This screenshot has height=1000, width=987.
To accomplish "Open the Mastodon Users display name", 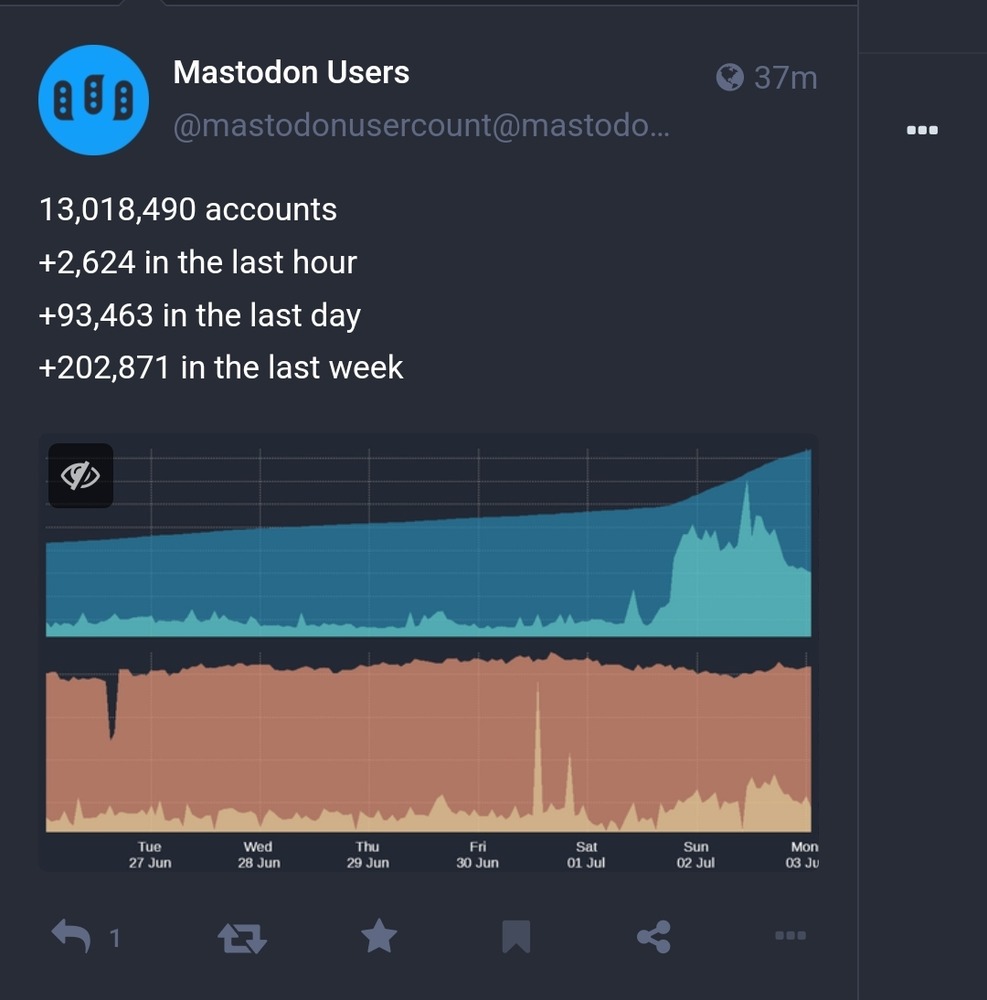I will click(x=291, y=72).
